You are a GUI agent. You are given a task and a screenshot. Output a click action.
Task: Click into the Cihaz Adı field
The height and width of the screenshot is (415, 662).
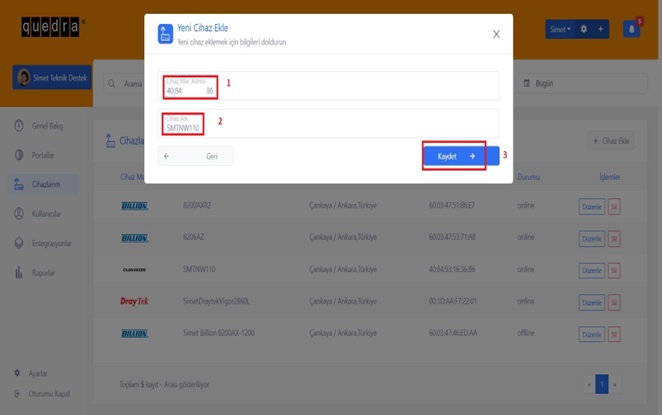[x=330, y=123]
